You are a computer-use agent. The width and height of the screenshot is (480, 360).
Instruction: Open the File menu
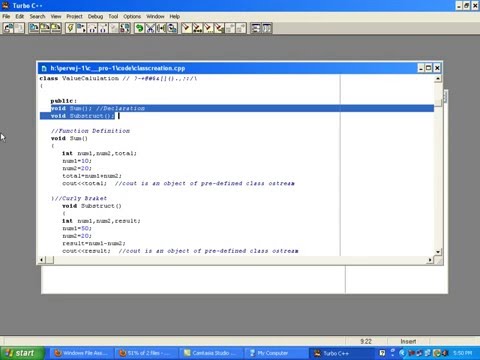6,16
